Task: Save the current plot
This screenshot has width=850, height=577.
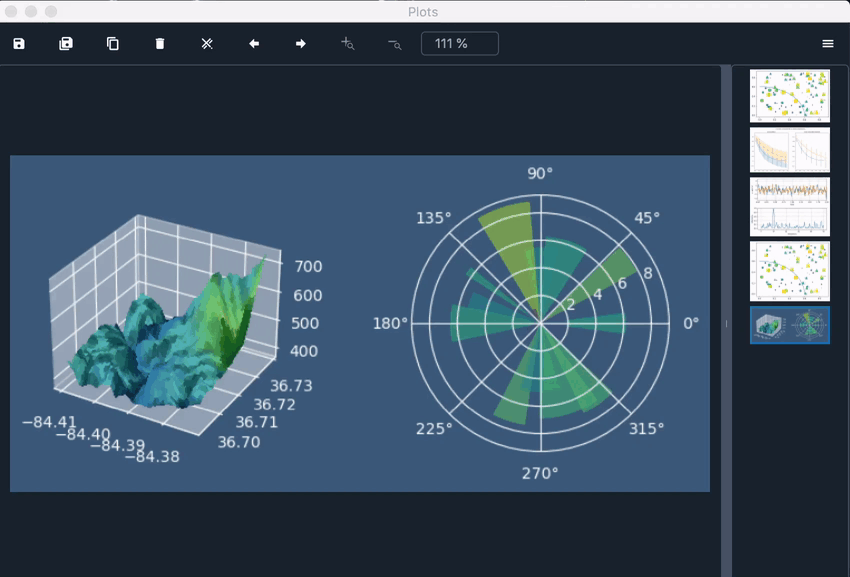Action: coord(19,43)
